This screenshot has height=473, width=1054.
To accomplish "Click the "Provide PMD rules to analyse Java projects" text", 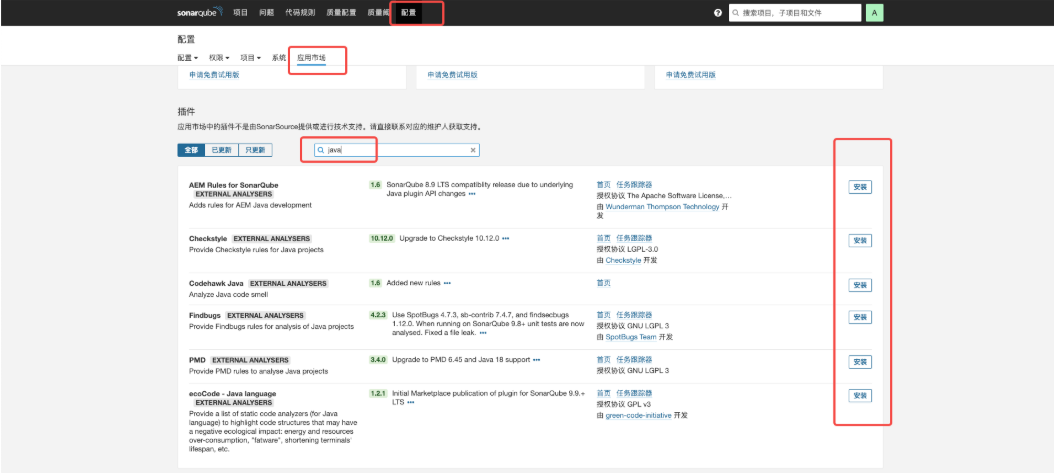I will [x=259, y=371].
